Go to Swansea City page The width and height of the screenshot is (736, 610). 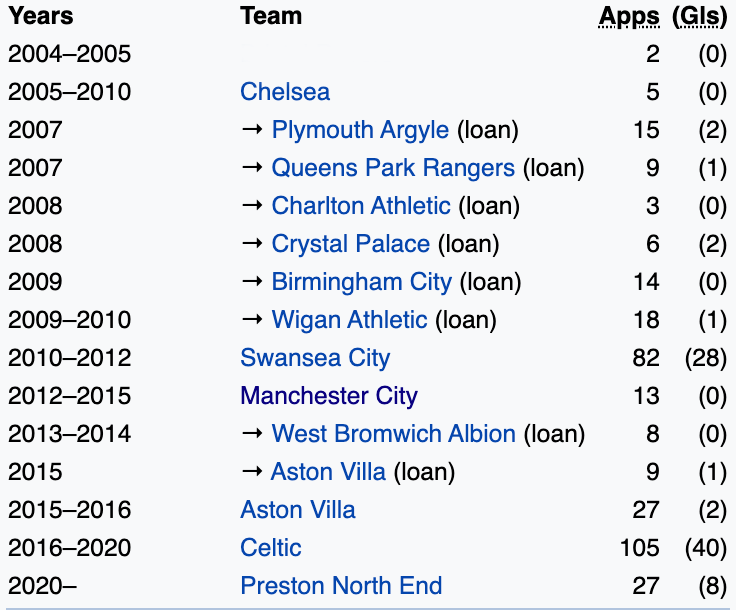(x=315, y=358)
